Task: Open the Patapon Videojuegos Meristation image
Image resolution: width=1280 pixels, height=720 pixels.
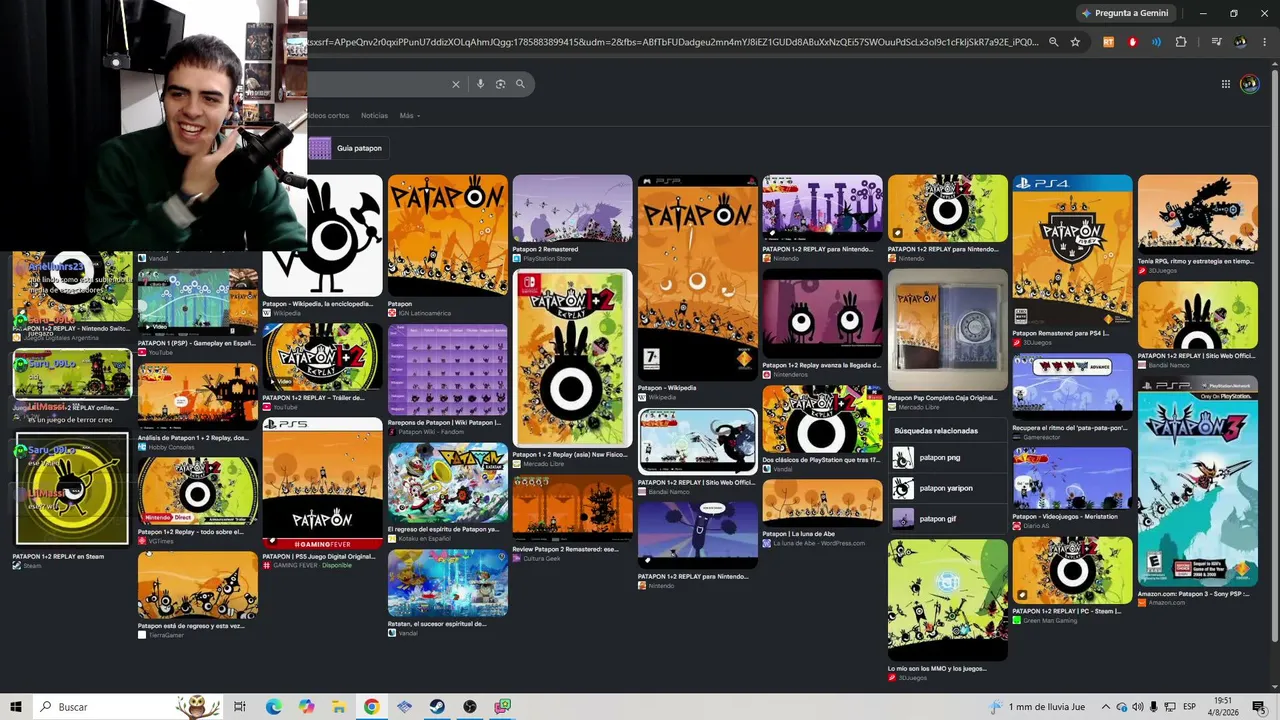Action: pos(1072,479)
